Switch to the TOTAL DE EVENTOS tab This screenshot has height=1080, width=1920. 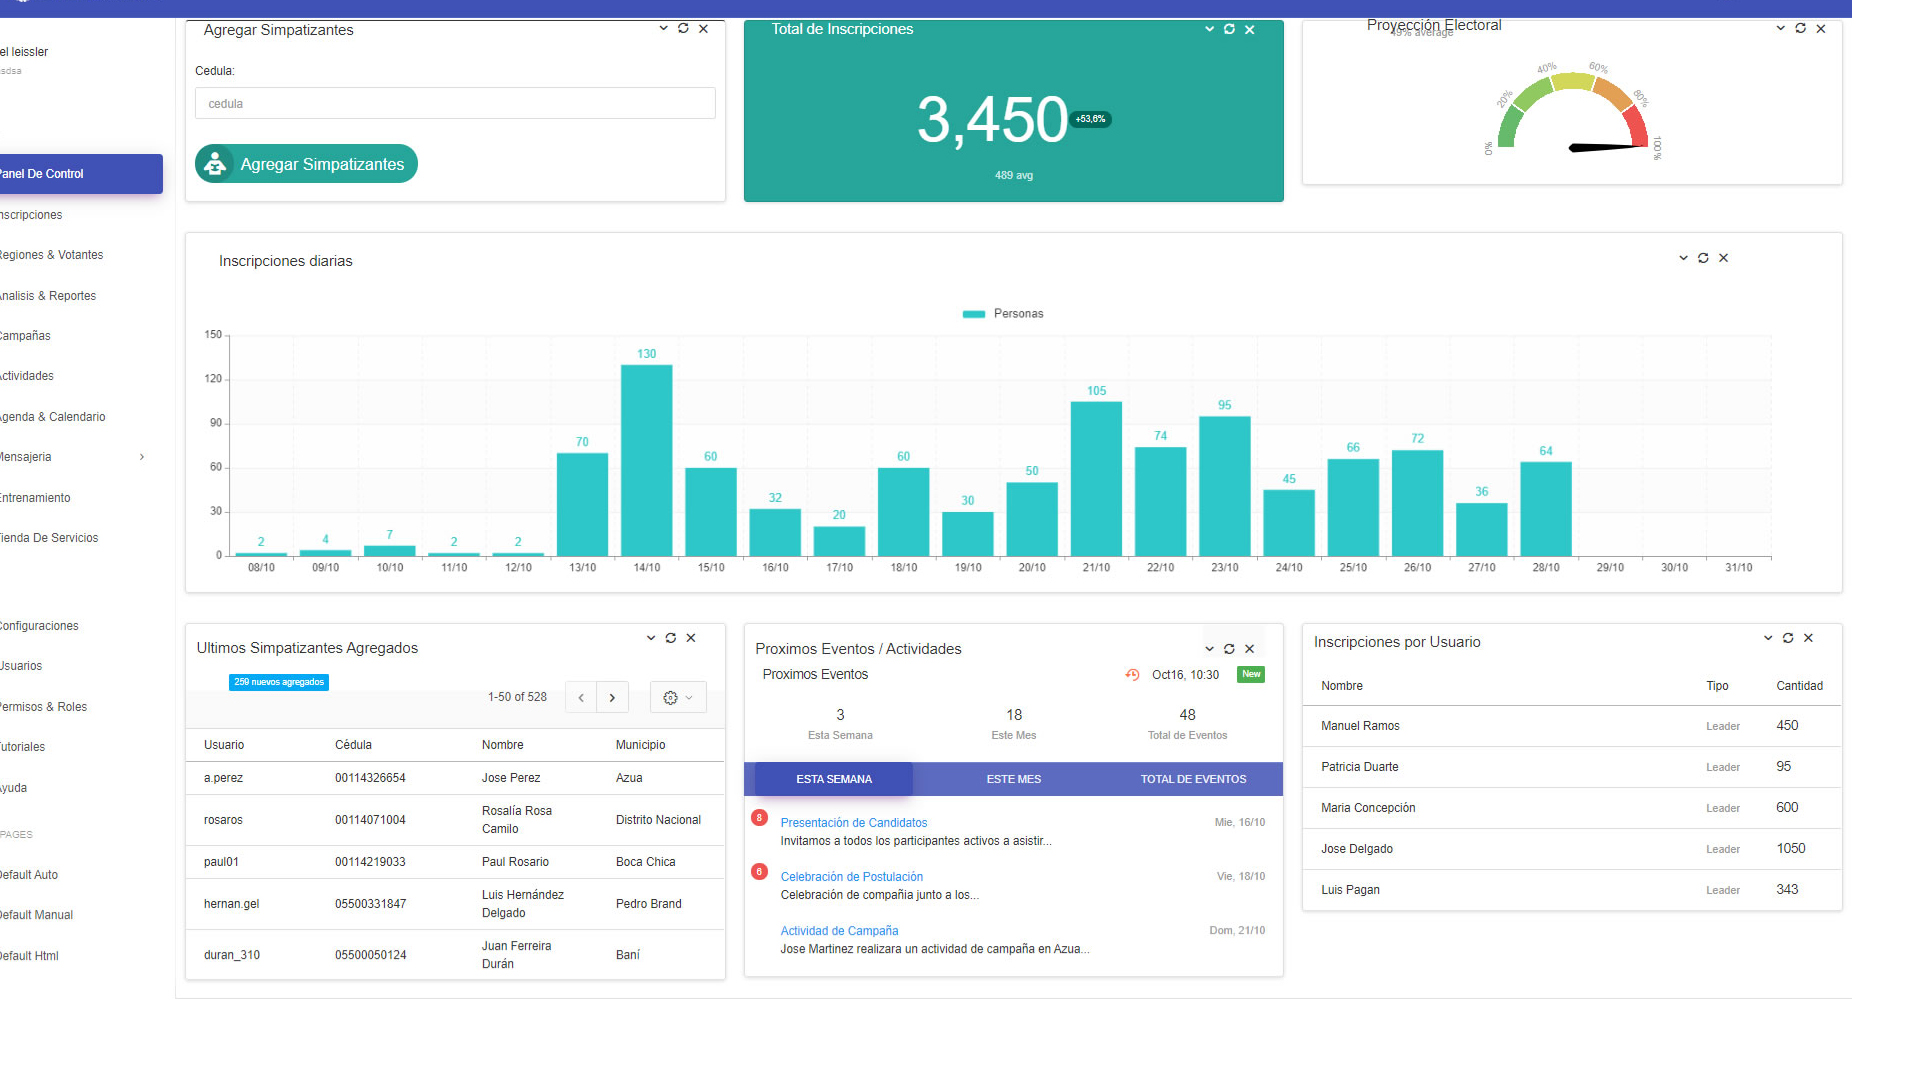(1193, 779)
